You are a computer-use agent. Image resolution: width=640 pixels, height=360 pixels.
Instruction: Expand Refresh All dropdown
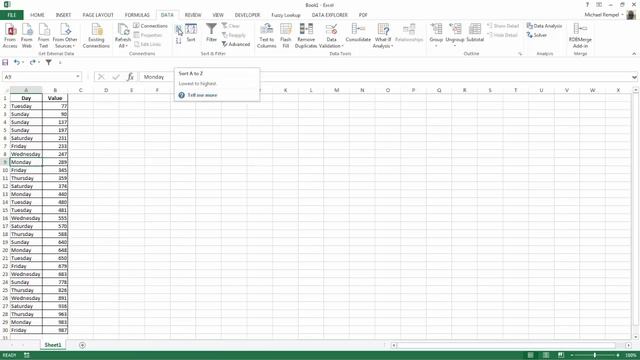(122, 42)
